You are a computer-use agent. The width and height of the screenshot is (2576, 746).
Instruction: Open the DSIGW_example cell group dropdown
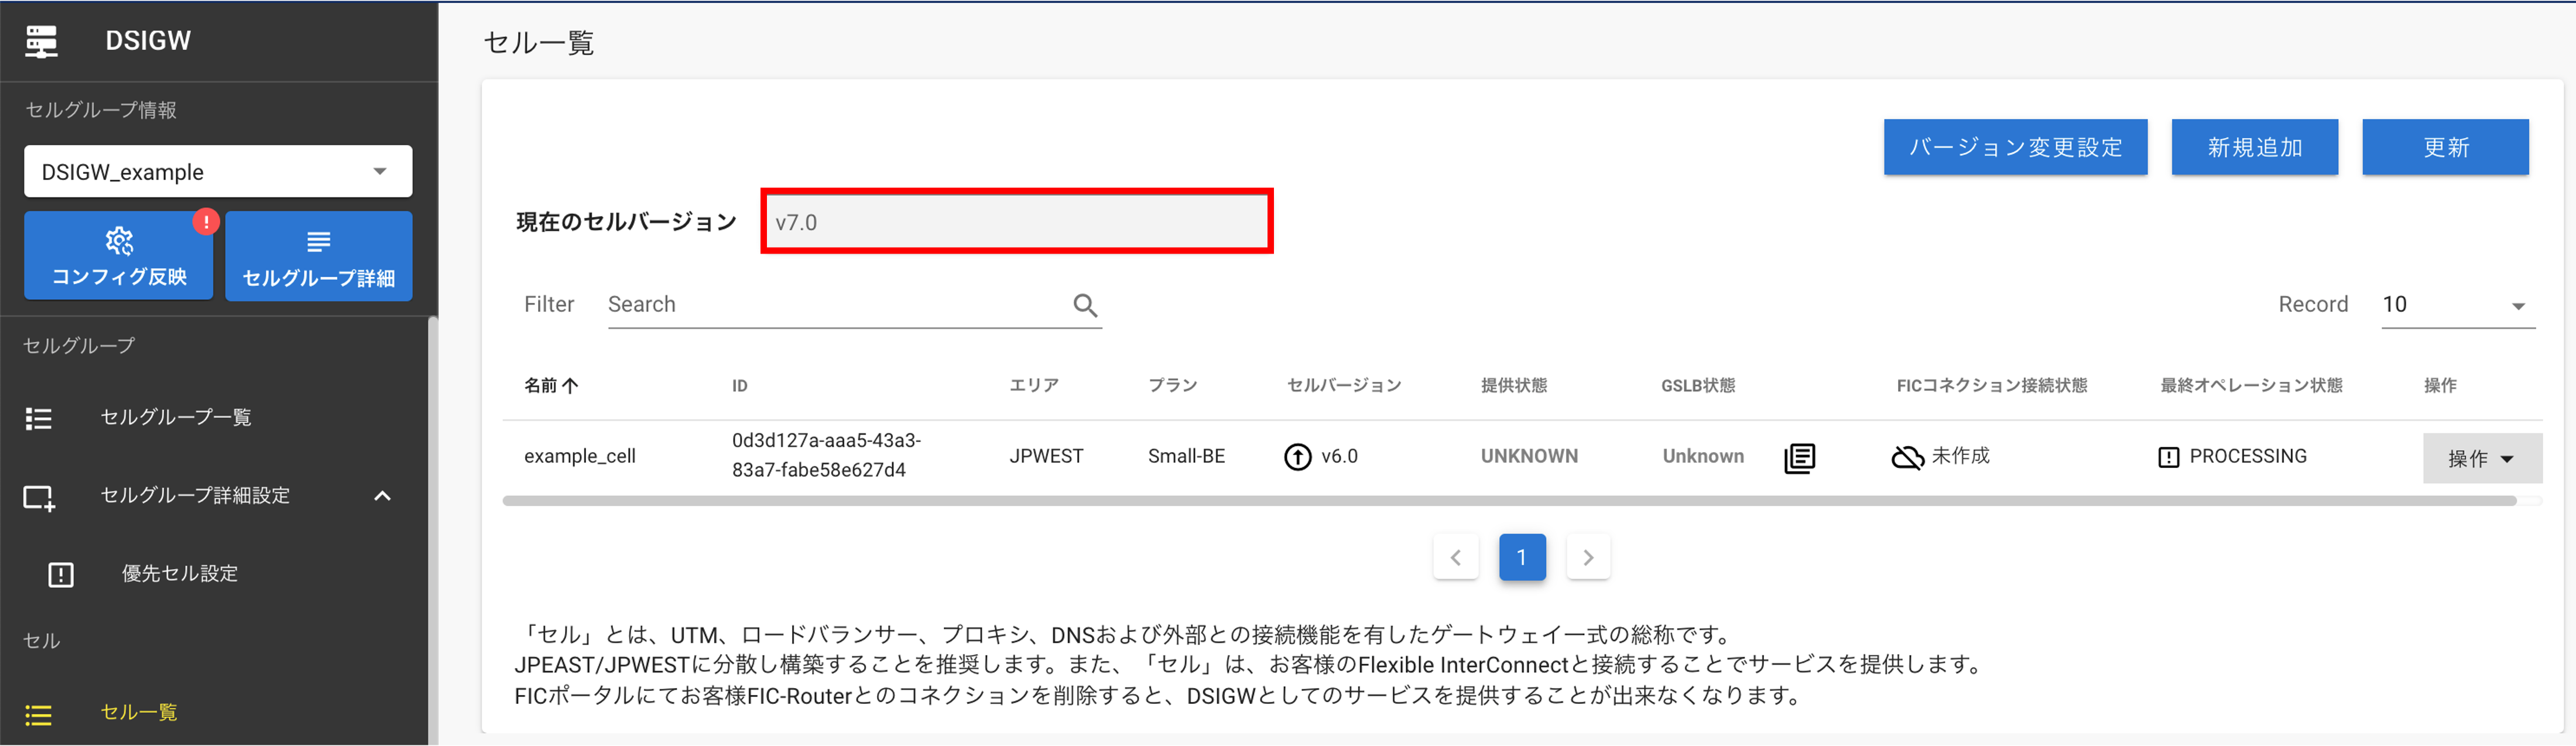[x=218, y=171]
